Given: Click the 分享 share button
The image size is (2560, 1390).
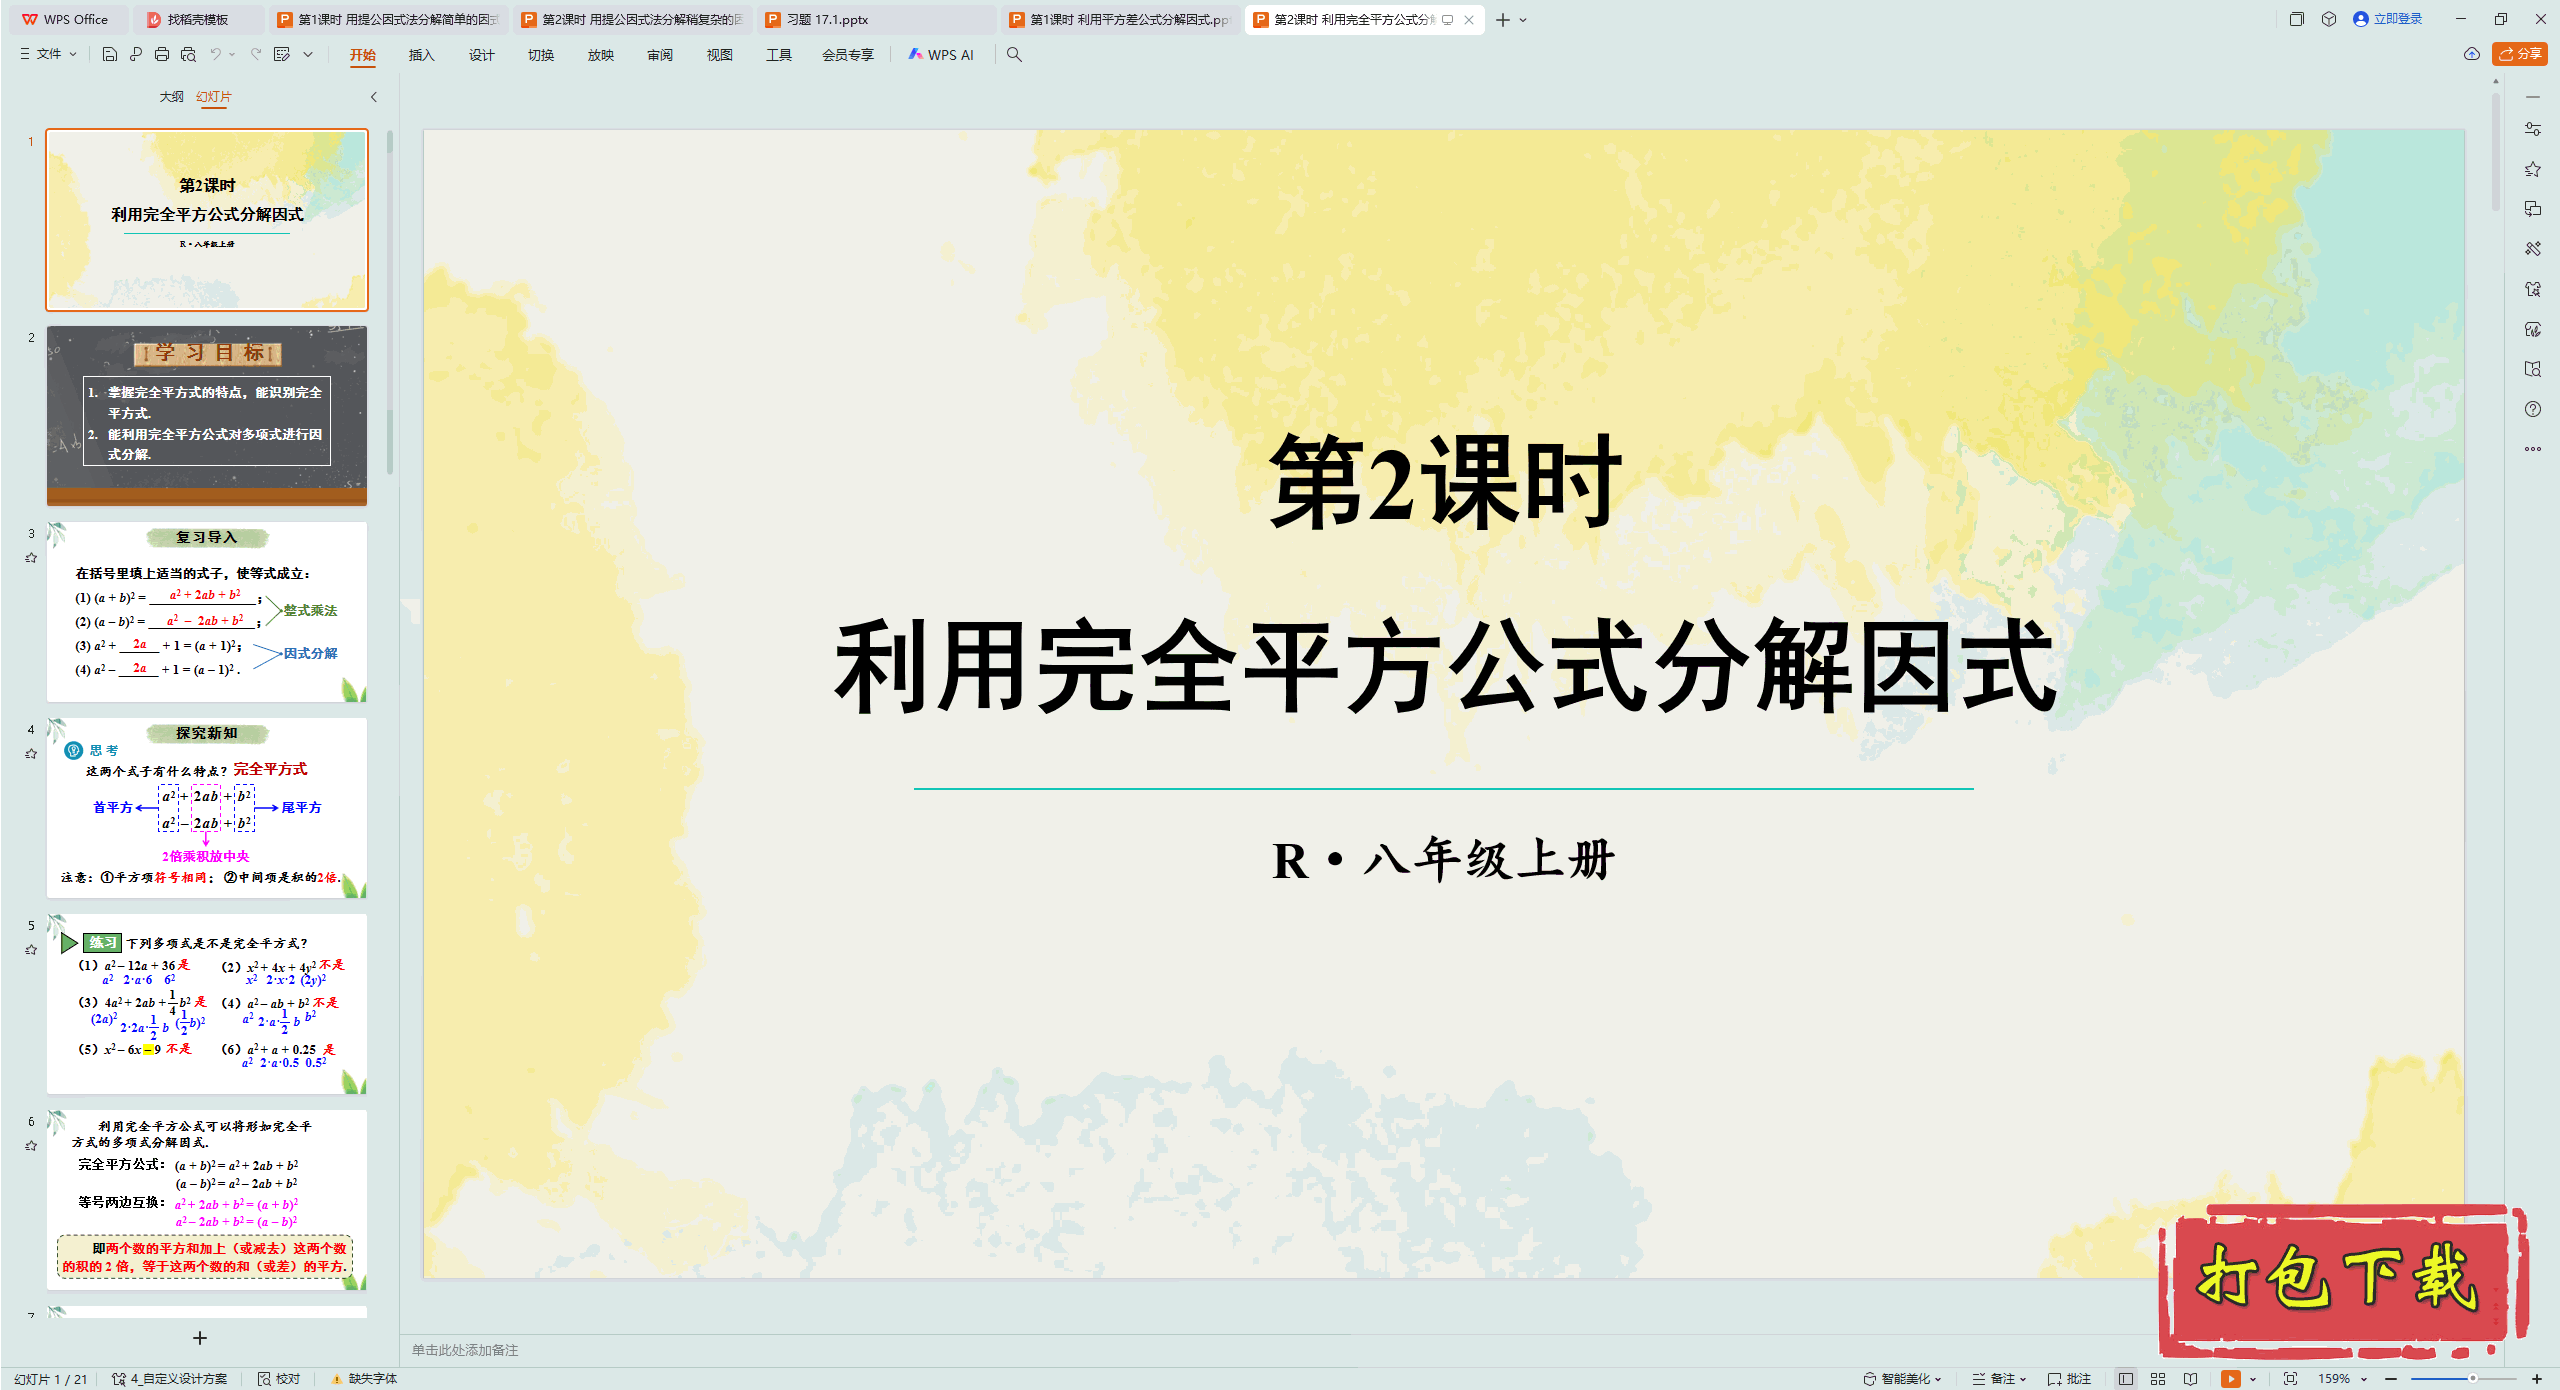Looking at the screenshot, I should pos(2520,54).
